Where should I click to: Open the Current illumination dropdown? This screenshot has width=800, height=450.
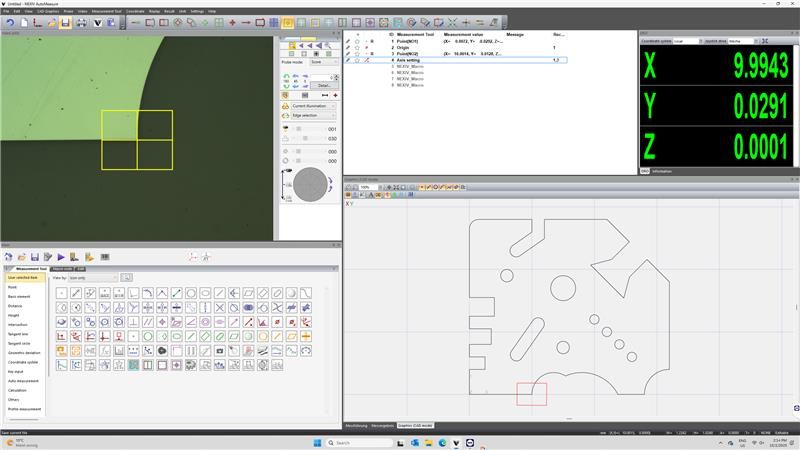coord(314,106)
